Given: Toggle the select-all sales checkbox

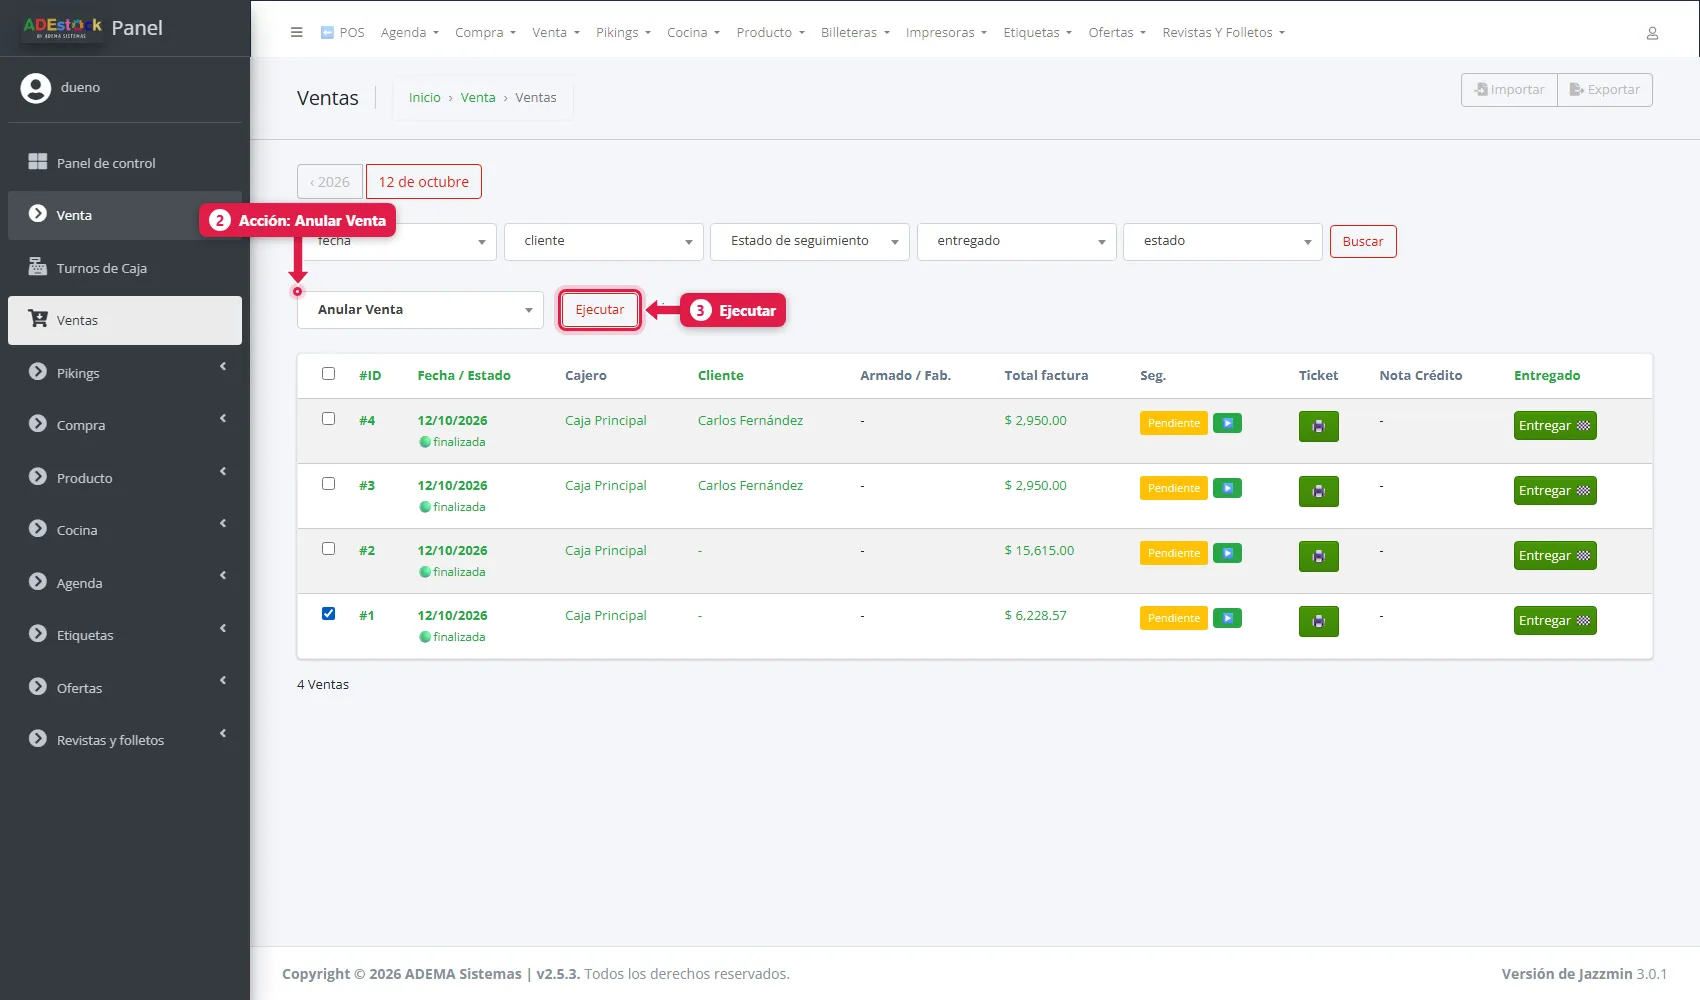Looking at the screenshot, I should coord(328,374).
